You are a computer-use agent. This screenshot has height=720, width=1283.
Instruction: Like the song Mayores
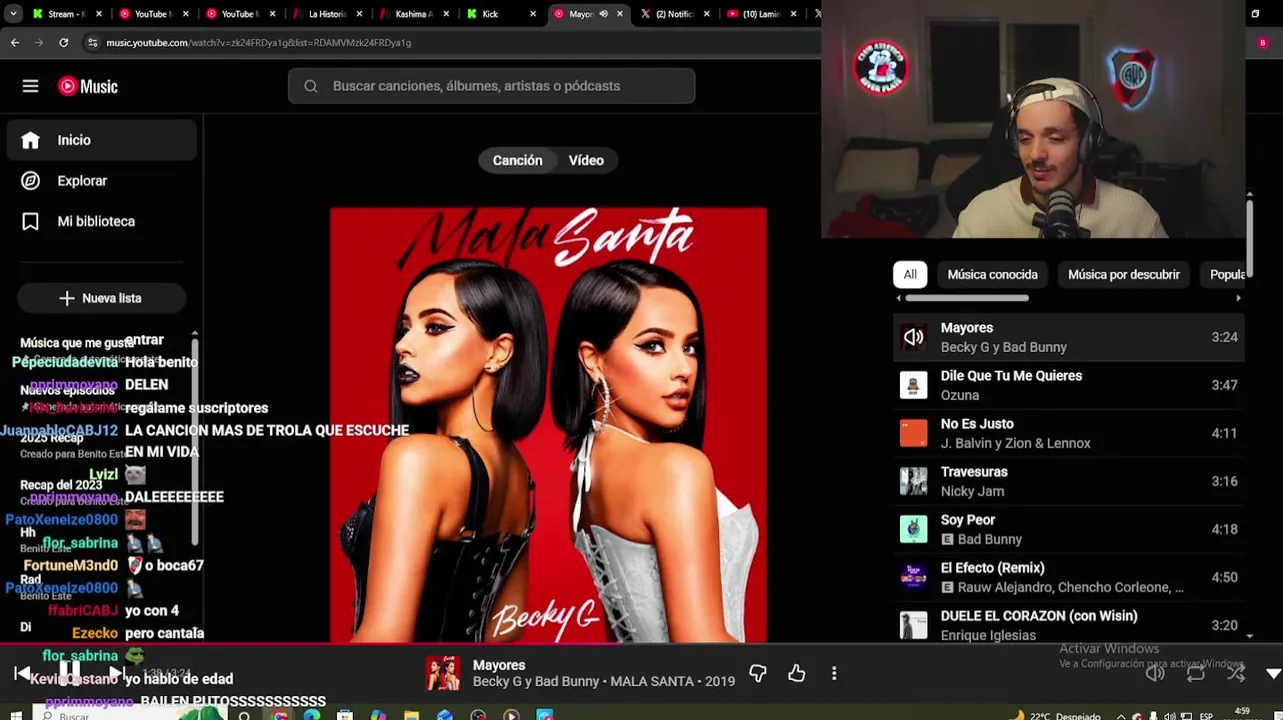(x=796, y=674)
